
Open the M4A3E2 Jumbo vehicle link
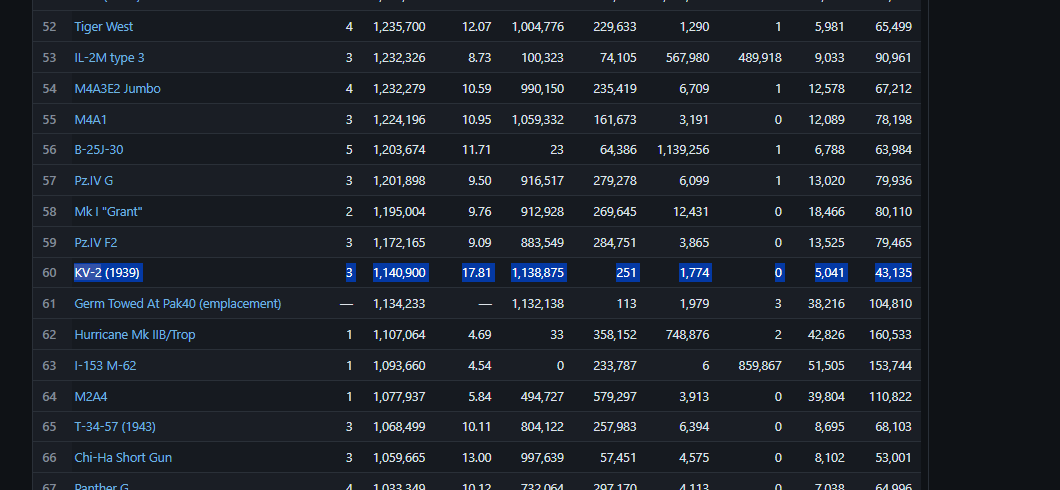pos(118,89)
